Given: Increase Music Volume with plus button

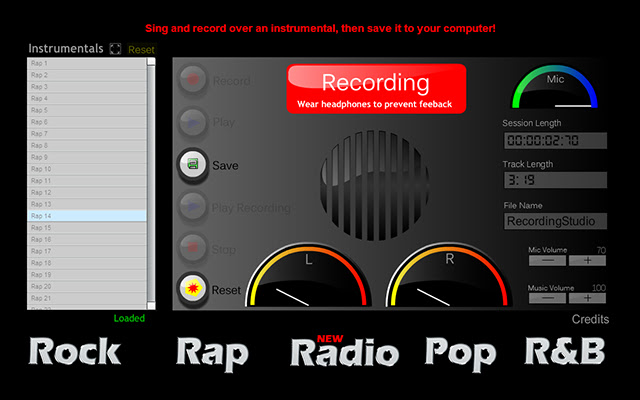Looking at the screenshot, I should point(587,298).
